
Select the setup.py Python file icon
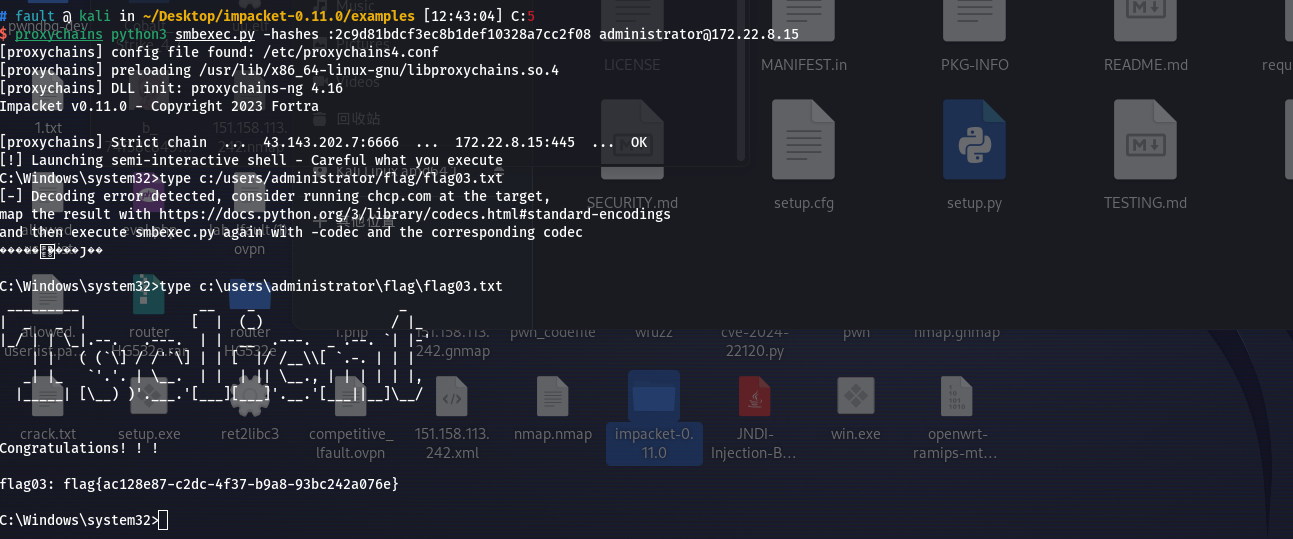[974, 139]
